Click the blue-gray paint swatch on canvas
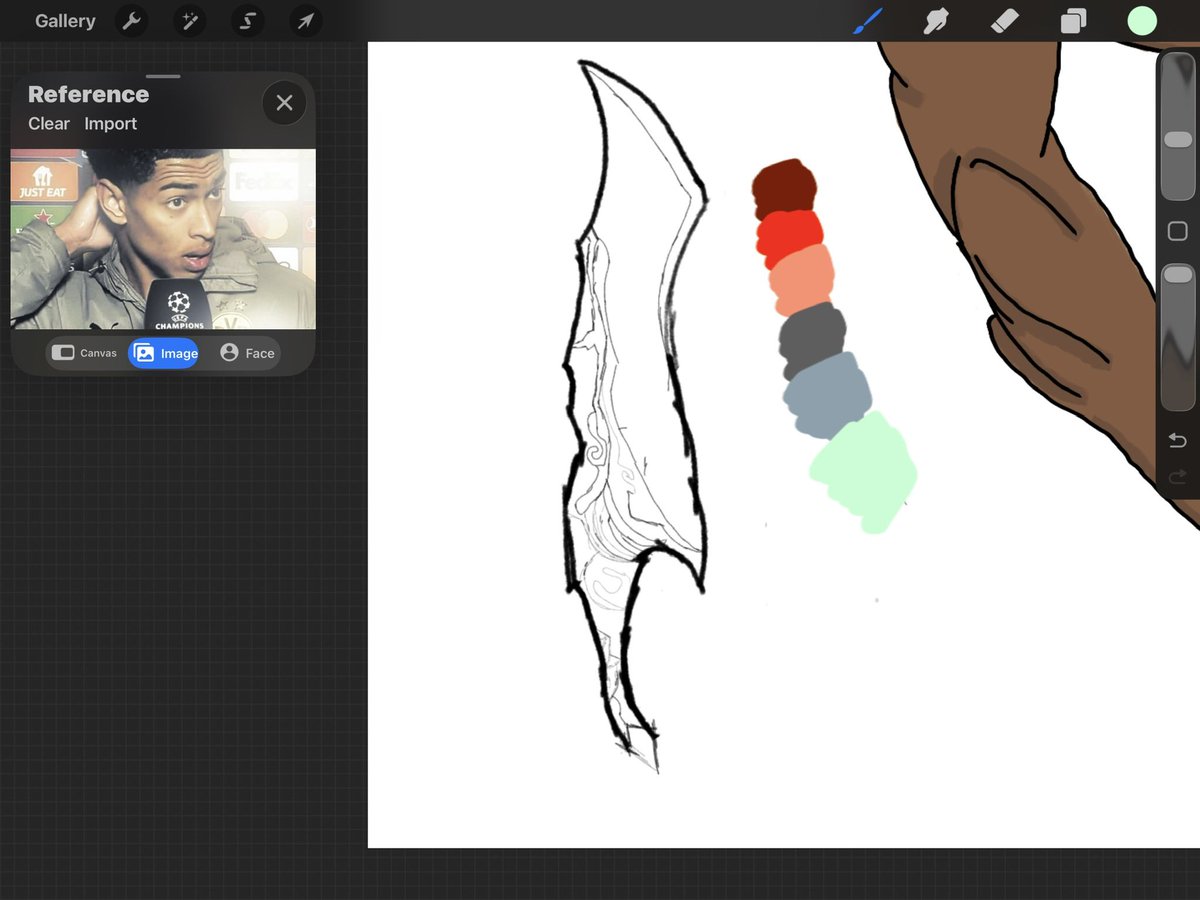The height and width of the screenshot is (900, 1200). (x=828, y=394)
